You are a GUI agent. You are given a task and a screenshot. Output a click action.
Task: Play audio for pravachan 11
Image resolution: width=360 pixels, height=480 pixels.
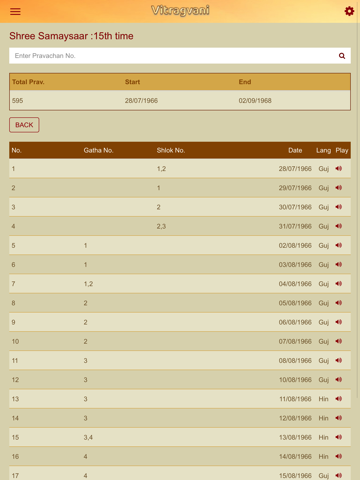pos(339,360)
